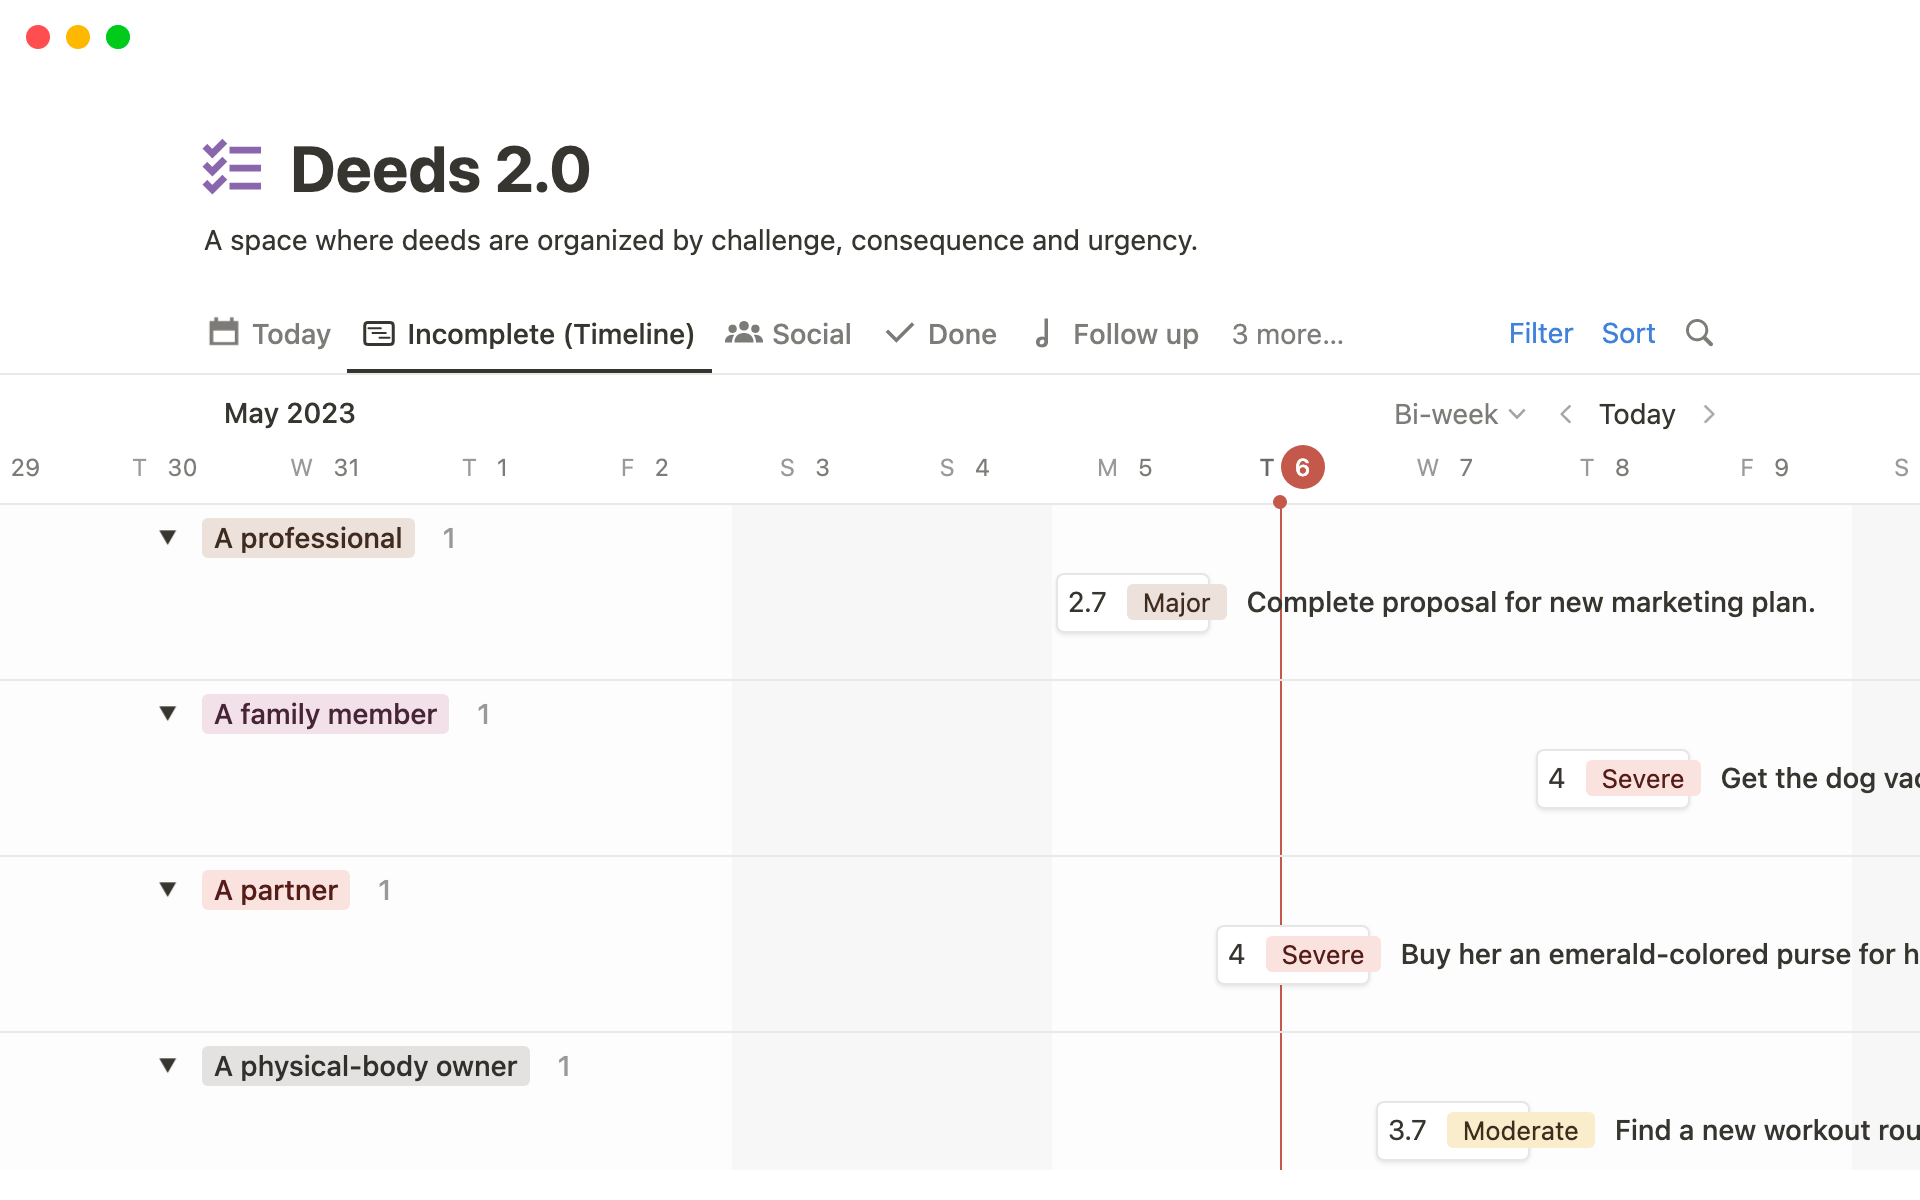Go to next timeline period arrow
Image resolution: width=1920 pixels, height=1200 pixels.
tap(1709, 414)
